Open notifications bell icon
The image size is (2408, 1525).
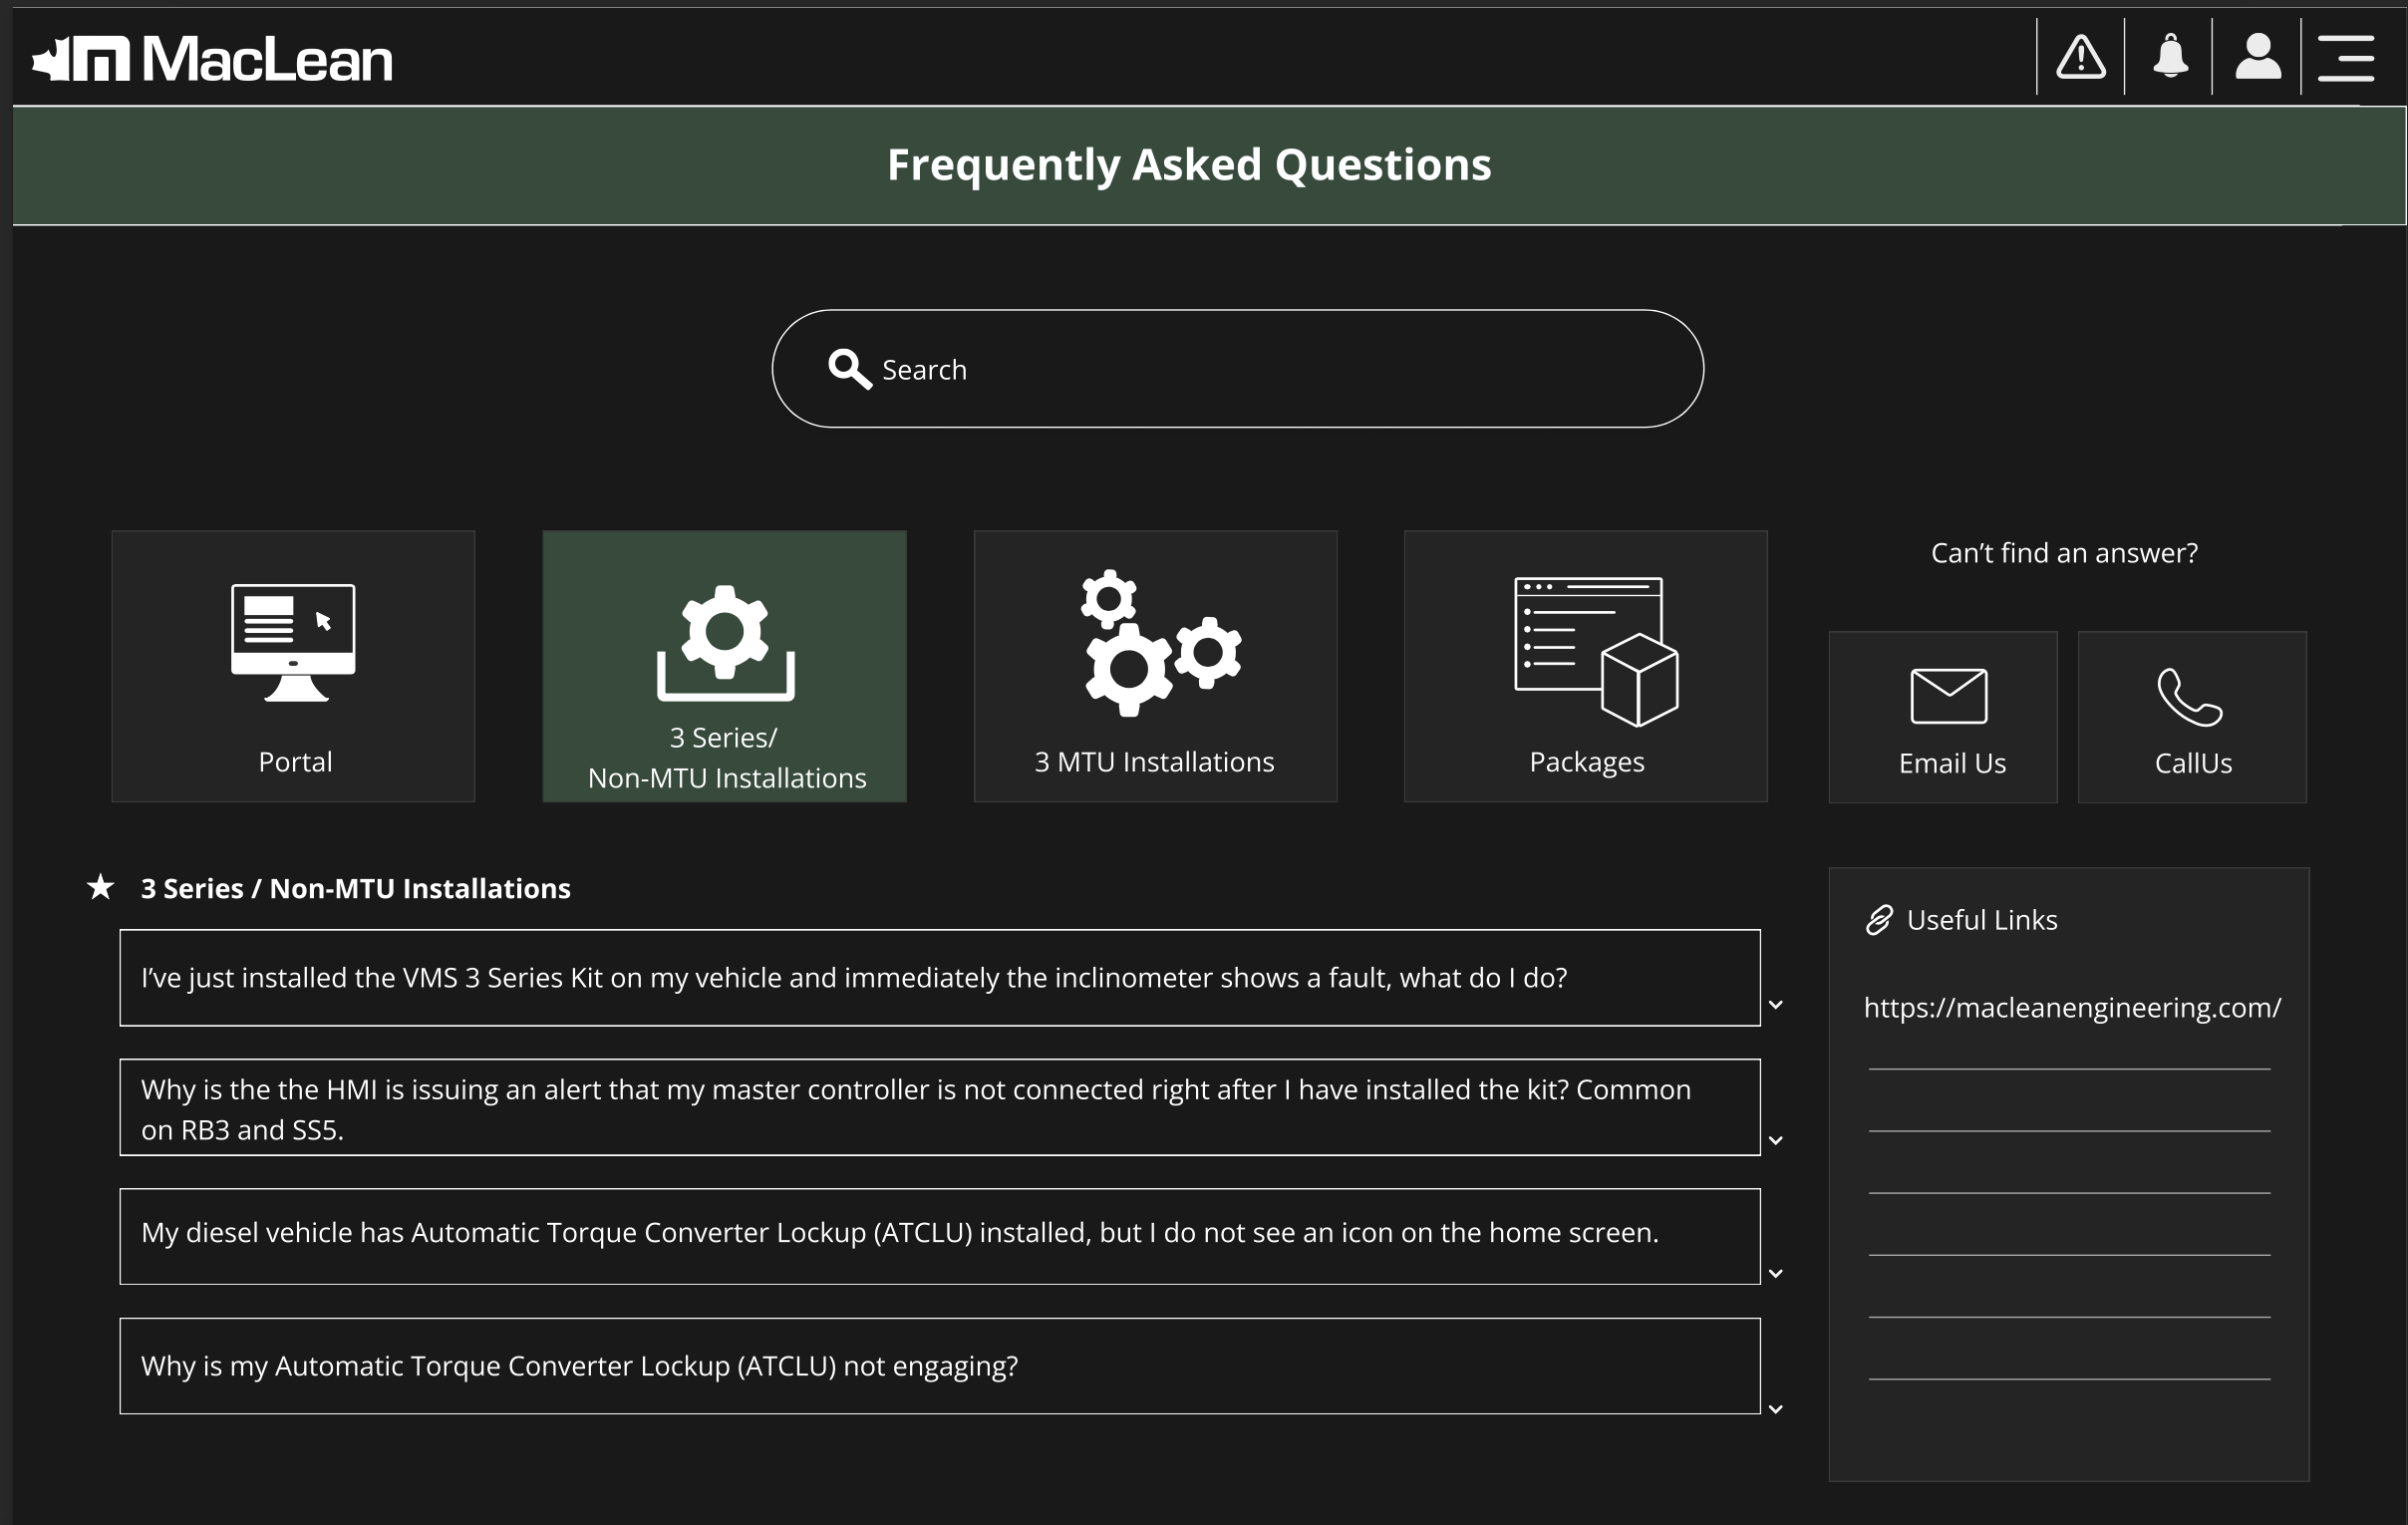click(2169, 57)
